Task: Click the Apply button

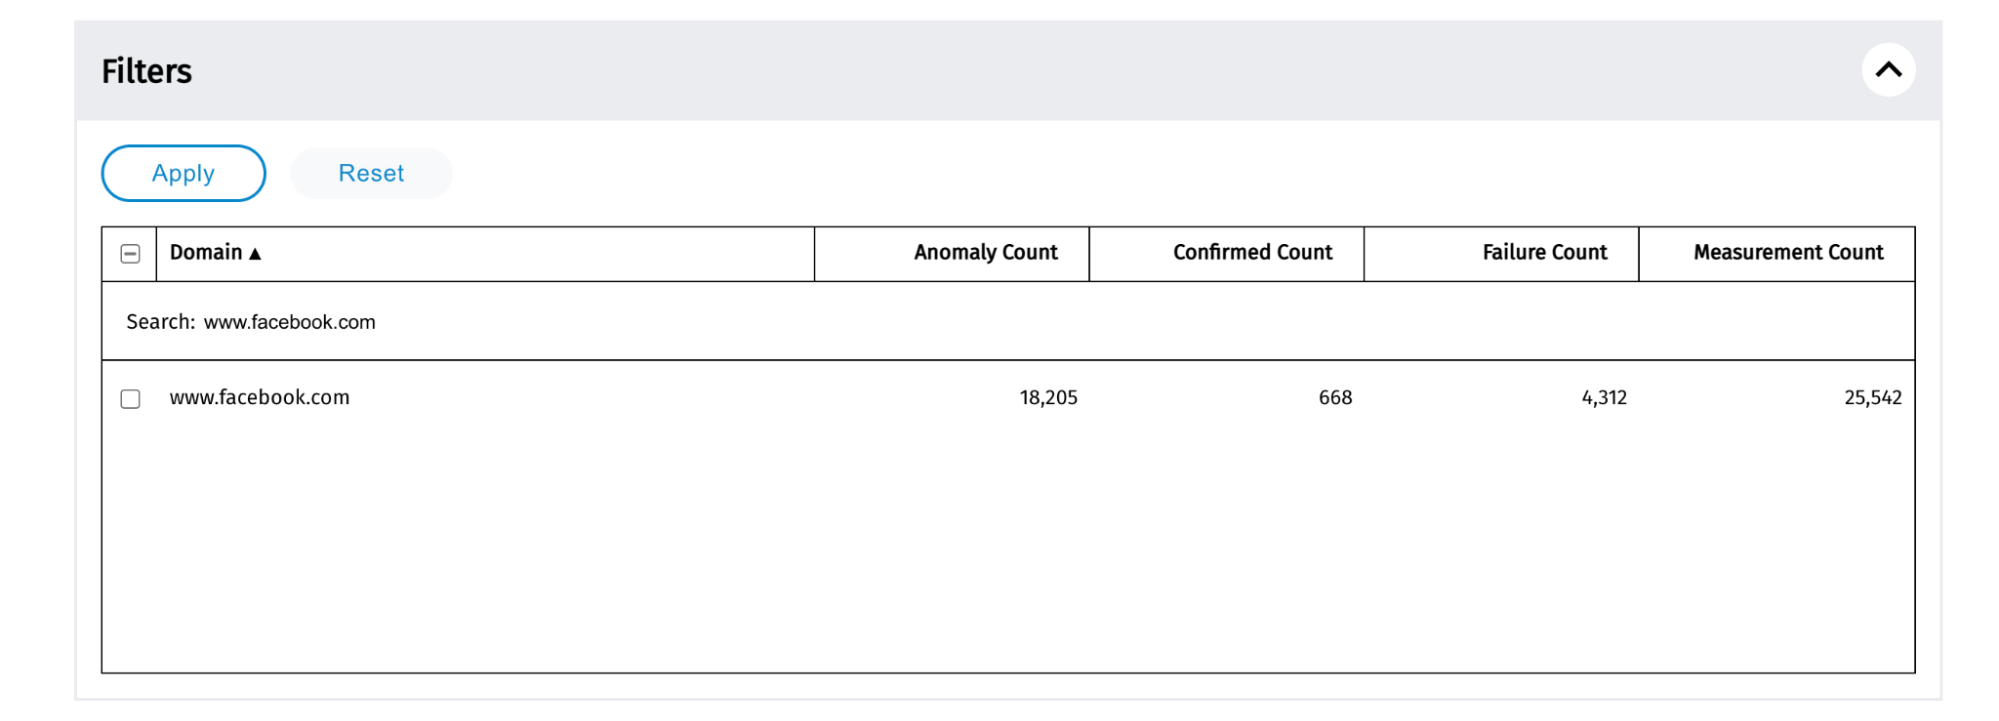Action: pyautogui.click(x=183, y=173)
